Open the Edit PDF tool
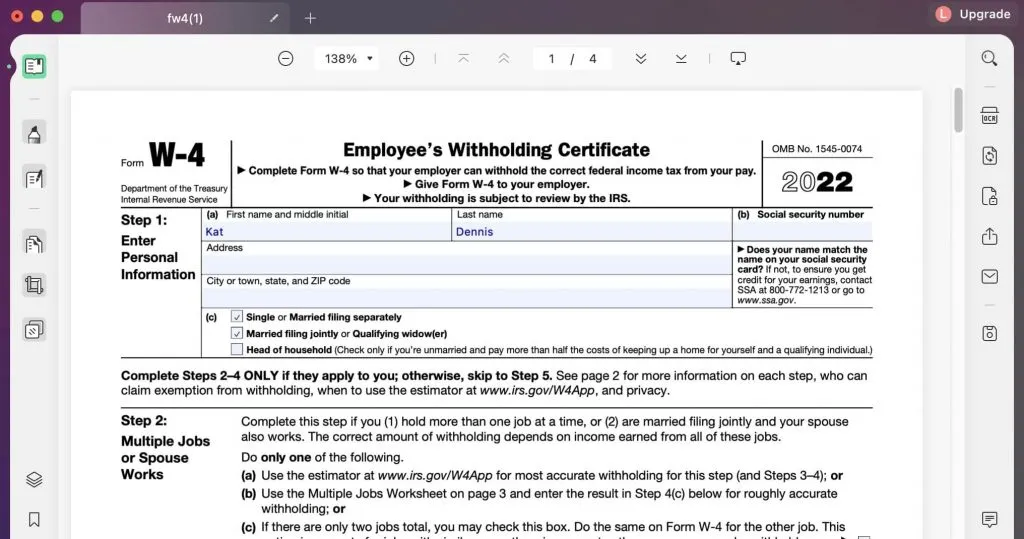Screen dimensions: 1024x539 click(x=34, y=178)
